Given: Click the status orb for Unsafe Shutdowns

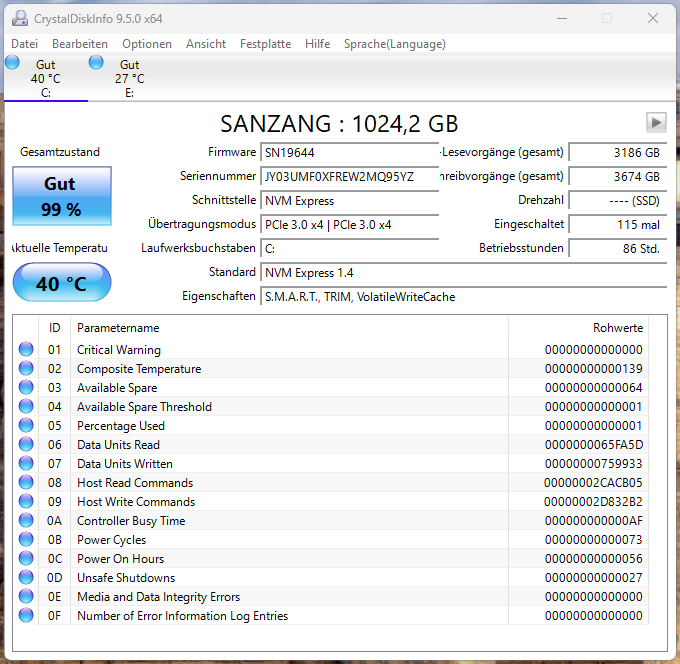Looking at the screenshot, I should point(26,577).
